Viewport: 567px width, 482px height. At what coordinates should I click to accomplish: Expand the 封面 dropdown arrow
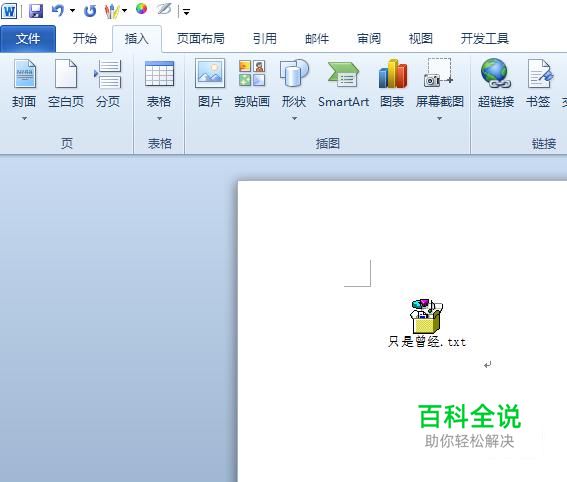[x=24, y=118]
